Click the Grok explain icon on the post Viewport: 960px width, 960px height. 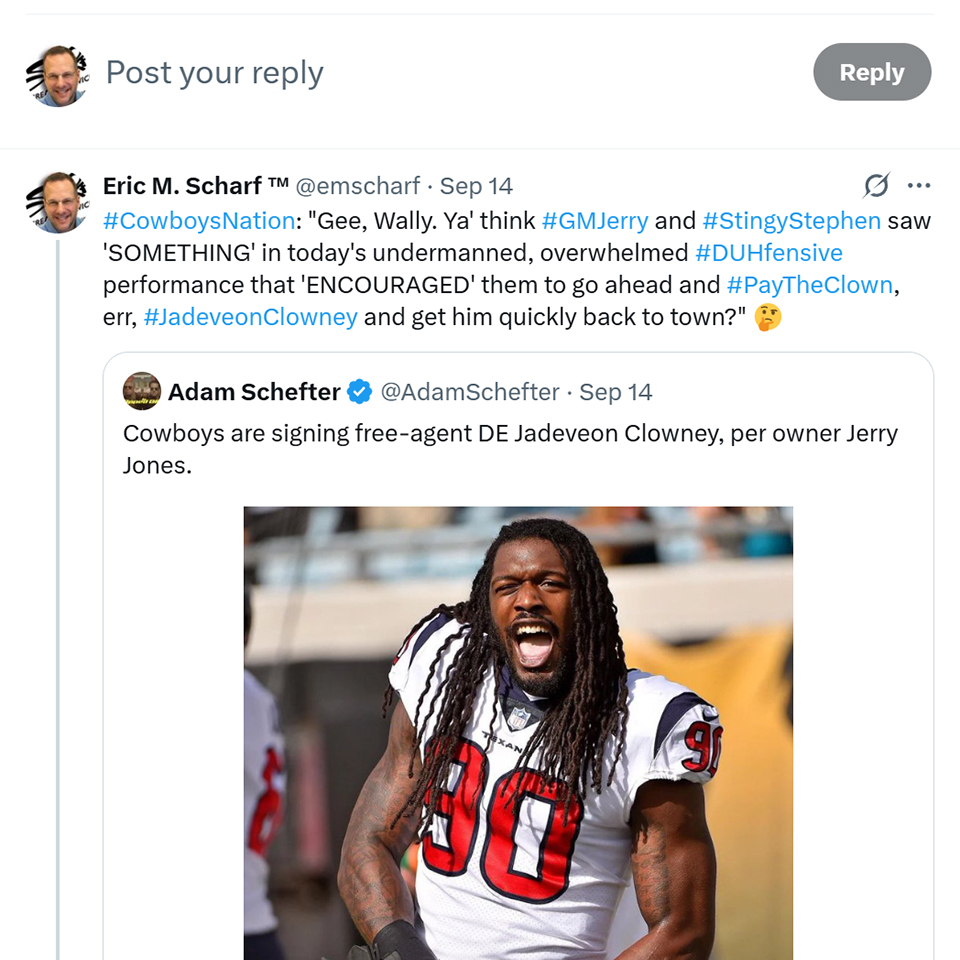pos(876,186)
